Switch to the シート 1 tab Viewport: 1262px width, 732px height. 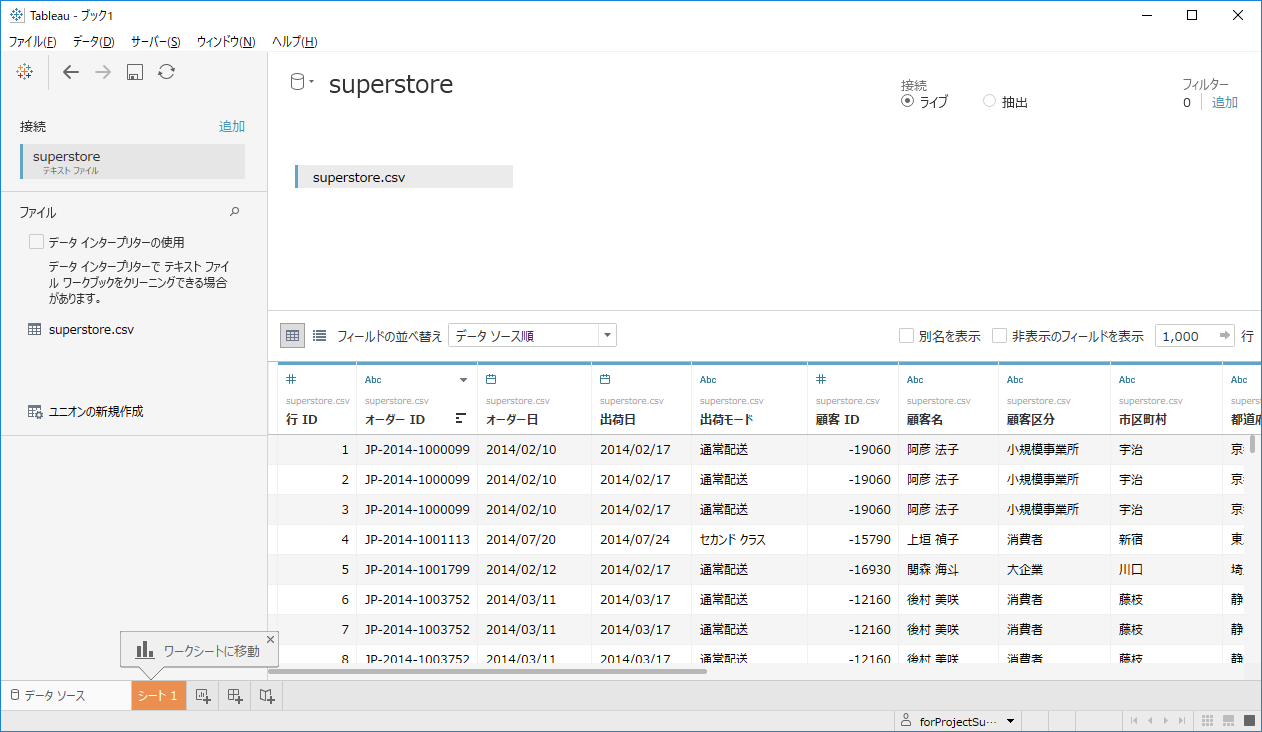pos(159,696)
